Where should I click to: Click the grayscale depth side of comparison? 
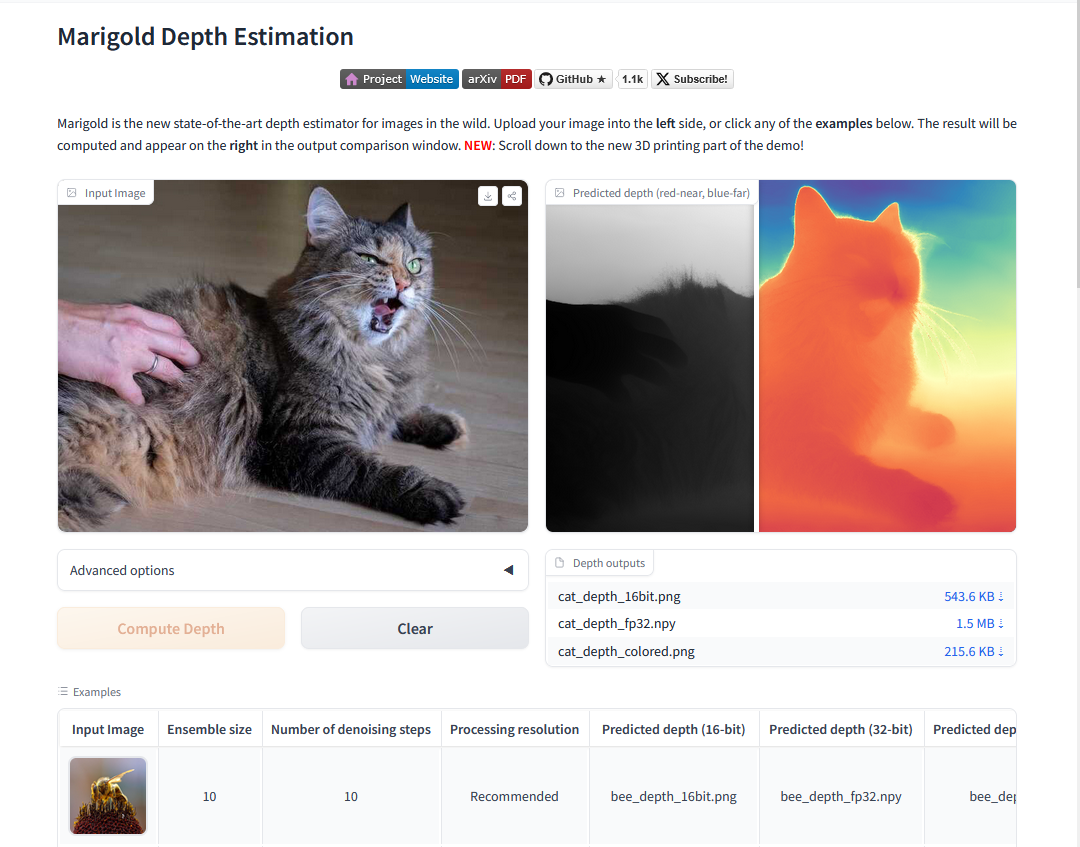(x=650, y=368)
